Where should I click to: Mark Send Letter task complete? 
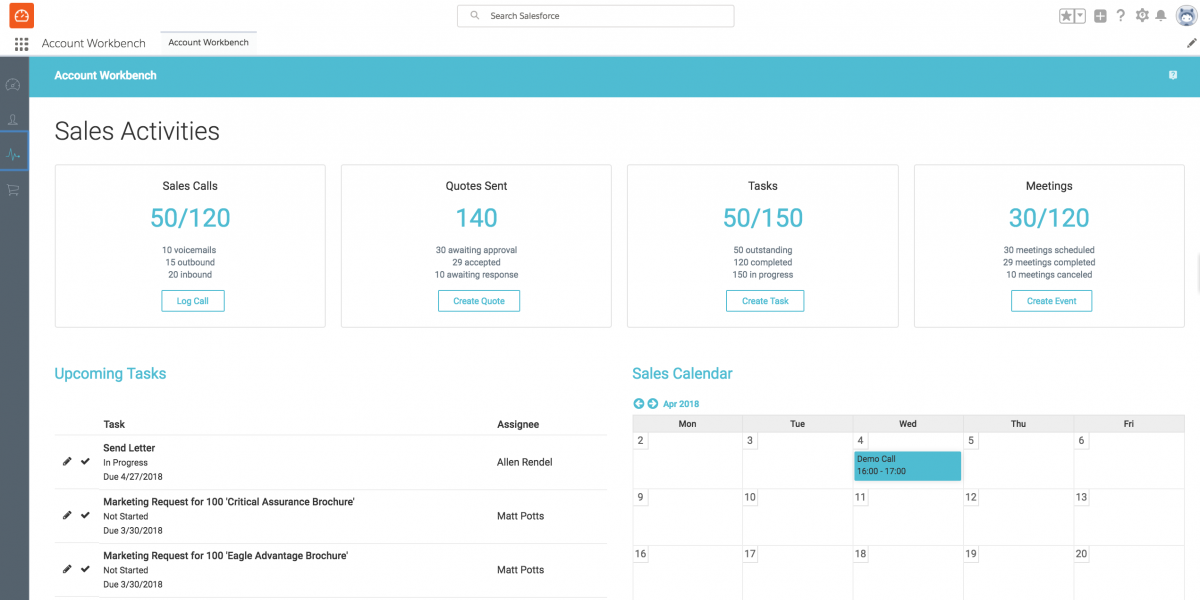(x=85, y=462)
